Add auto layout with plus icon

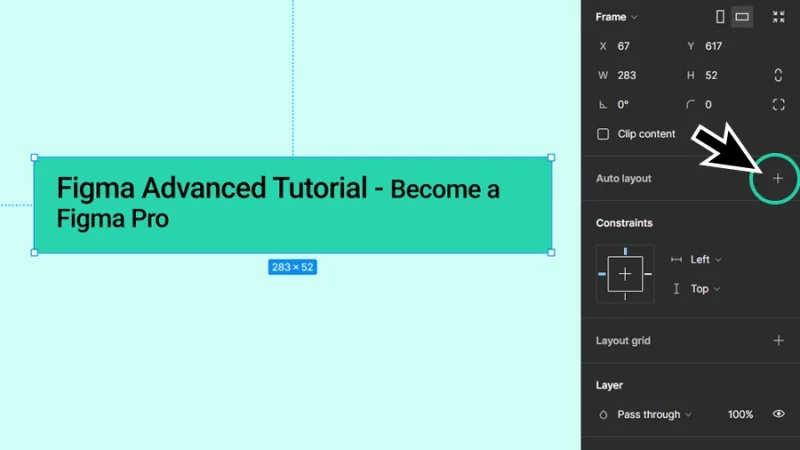pyautogui.click(x=778, y=179)
